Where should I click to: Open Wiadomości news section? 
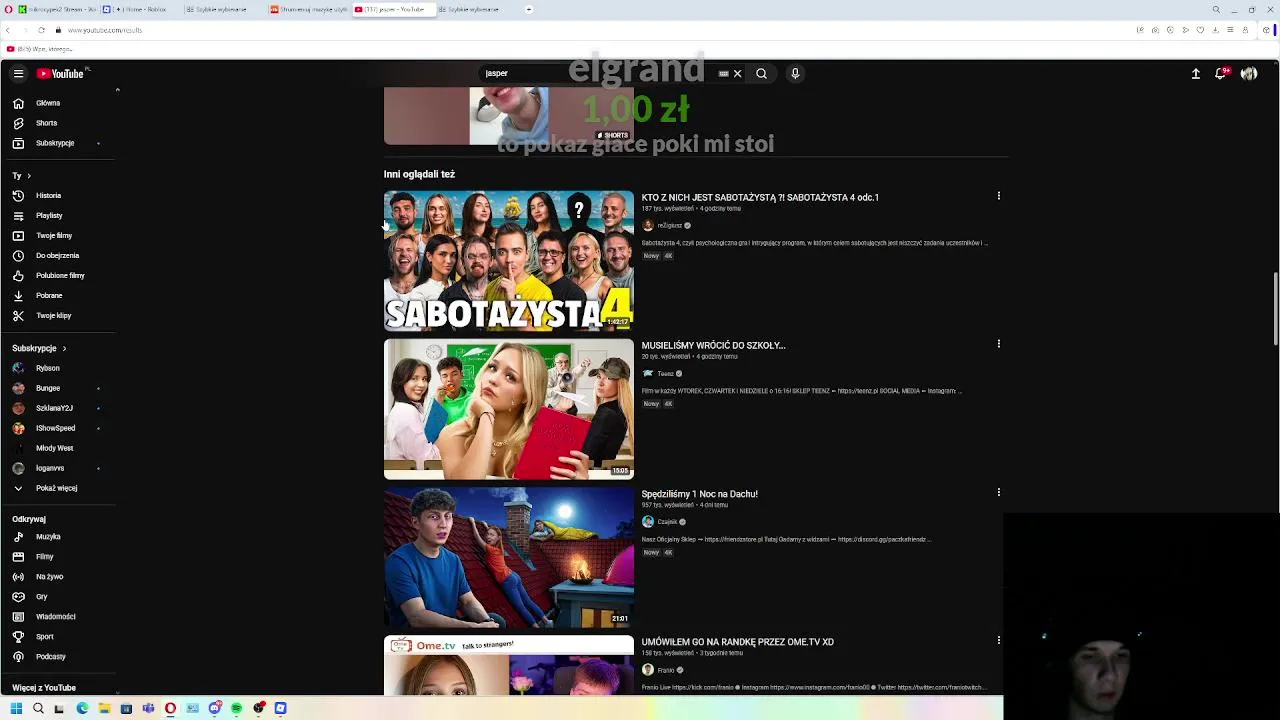(58, 617)
